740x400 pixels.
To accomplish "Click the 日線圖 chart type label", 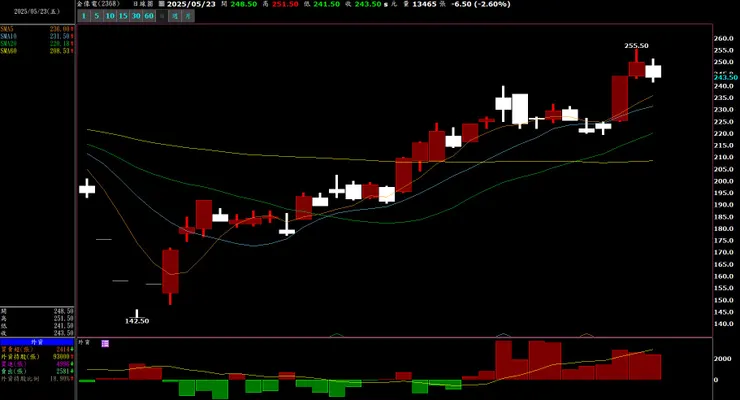I will pyautogui.click(x=143, y=4).
